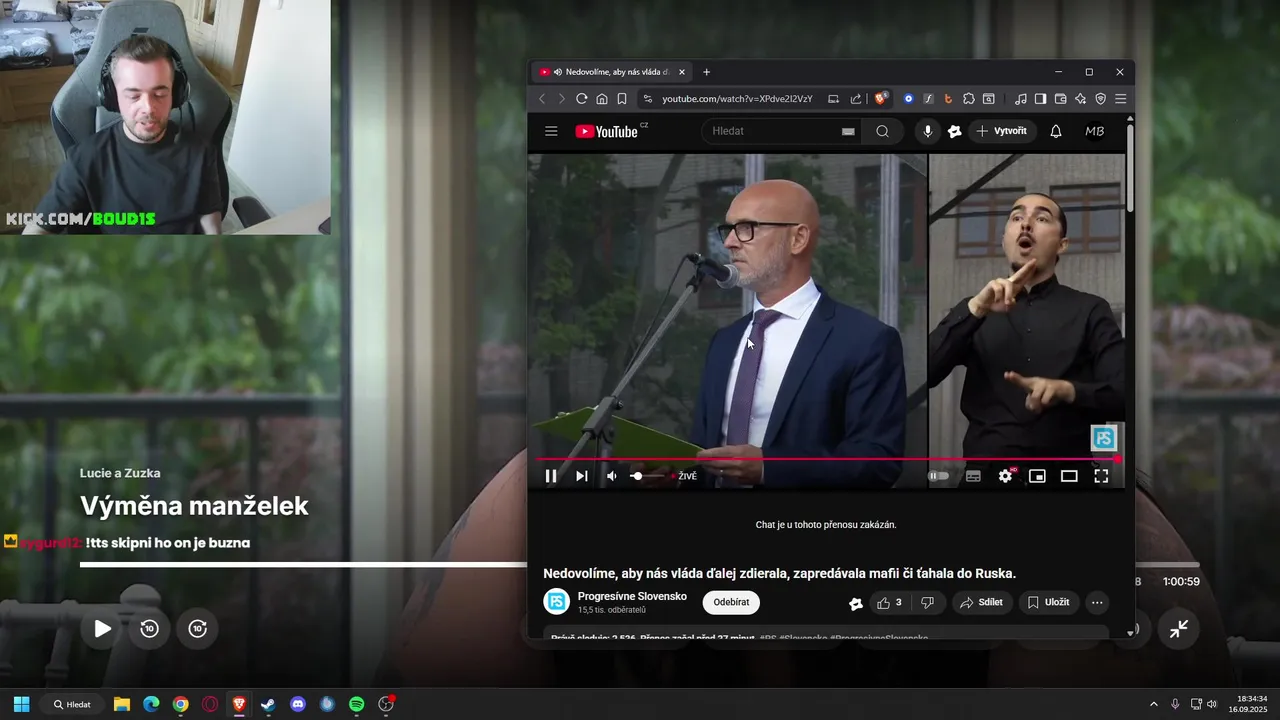Viewport: 1280px width, 720px height.
Task: Mute the YouTube player volume icon
Action: (x=612, y=476)
